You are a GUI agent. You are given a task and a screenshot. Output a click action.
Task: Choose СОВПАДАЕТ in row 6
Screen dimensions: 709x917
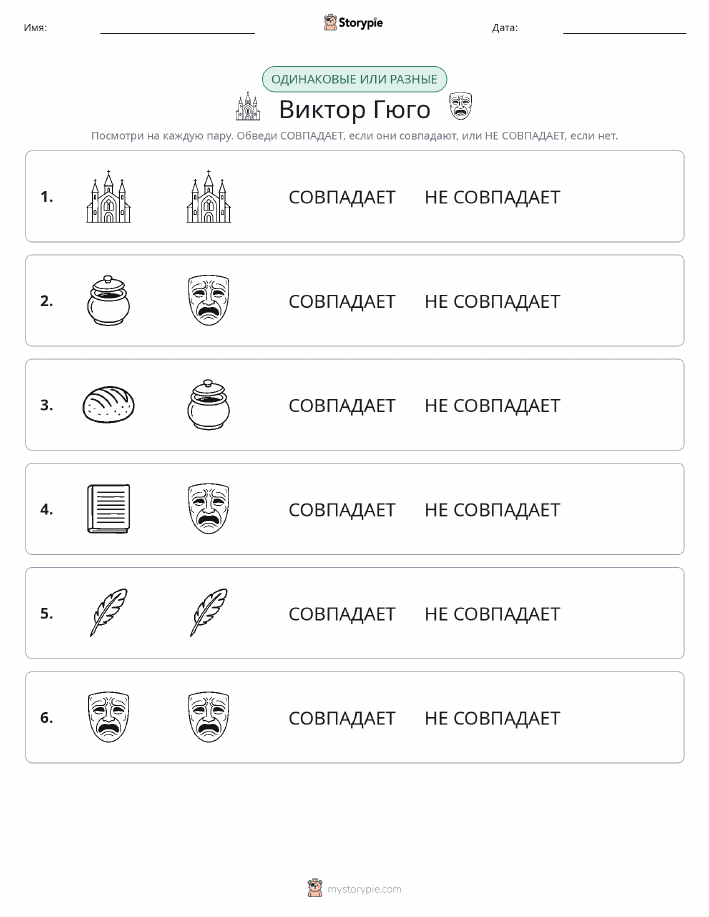(342, 718)
